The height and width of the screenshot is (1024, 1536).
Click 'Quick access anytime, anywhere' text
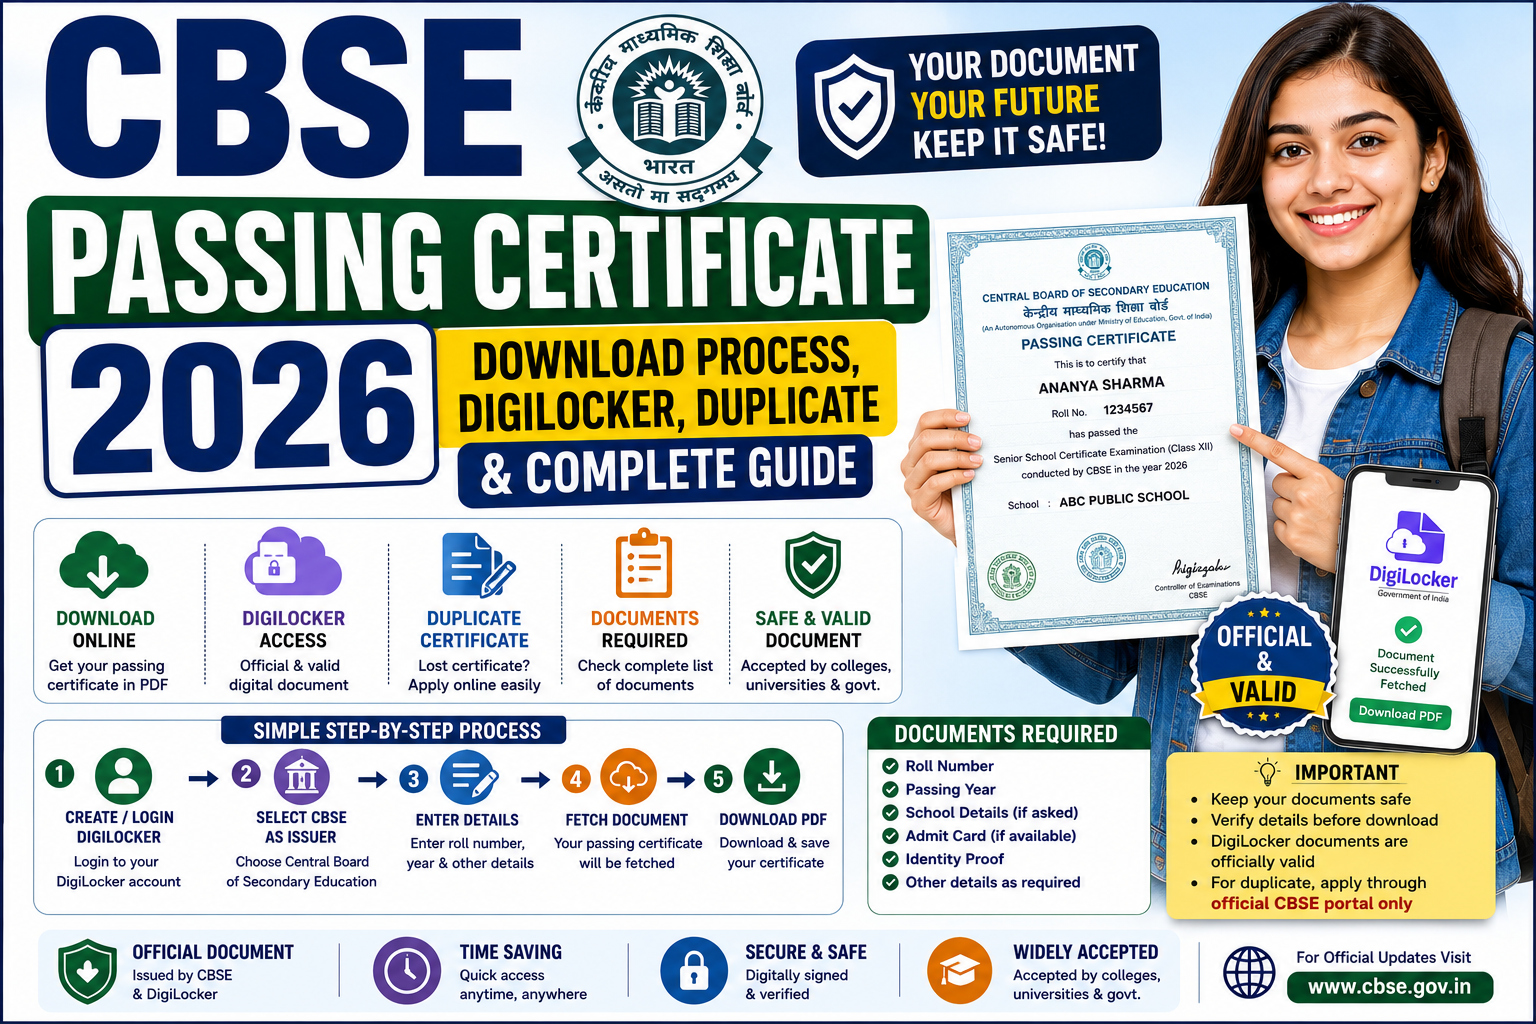coord(523,984)
